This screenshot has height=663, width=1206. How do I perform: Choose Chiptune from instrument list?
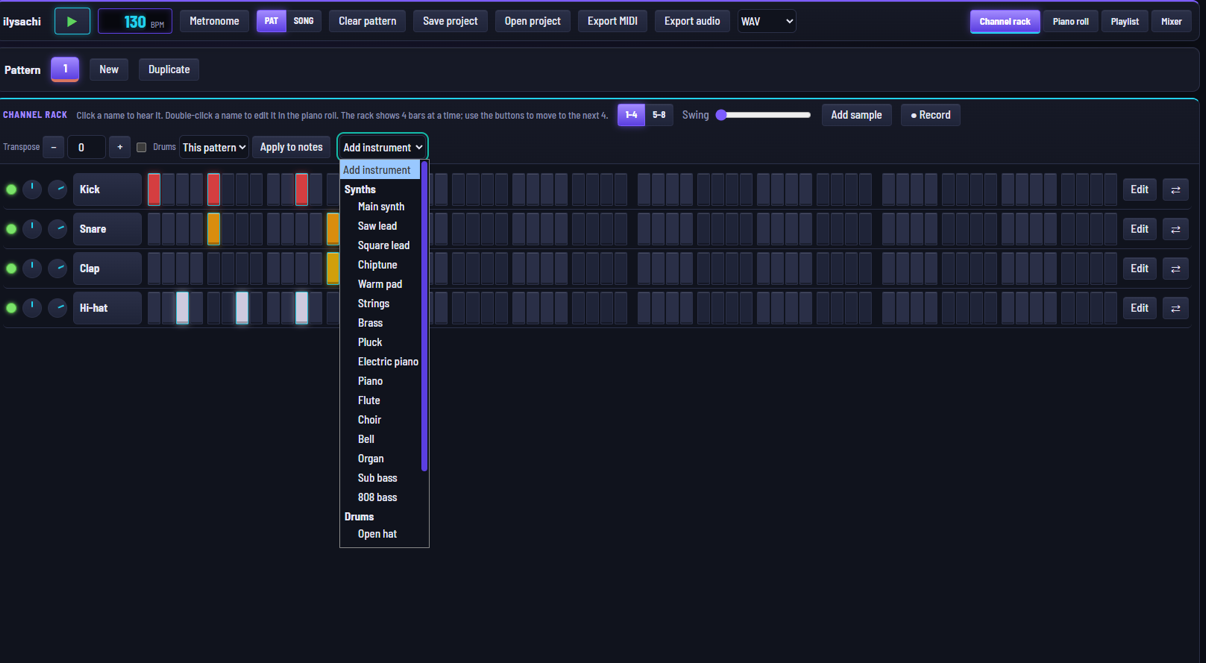(x=381, y=265)
